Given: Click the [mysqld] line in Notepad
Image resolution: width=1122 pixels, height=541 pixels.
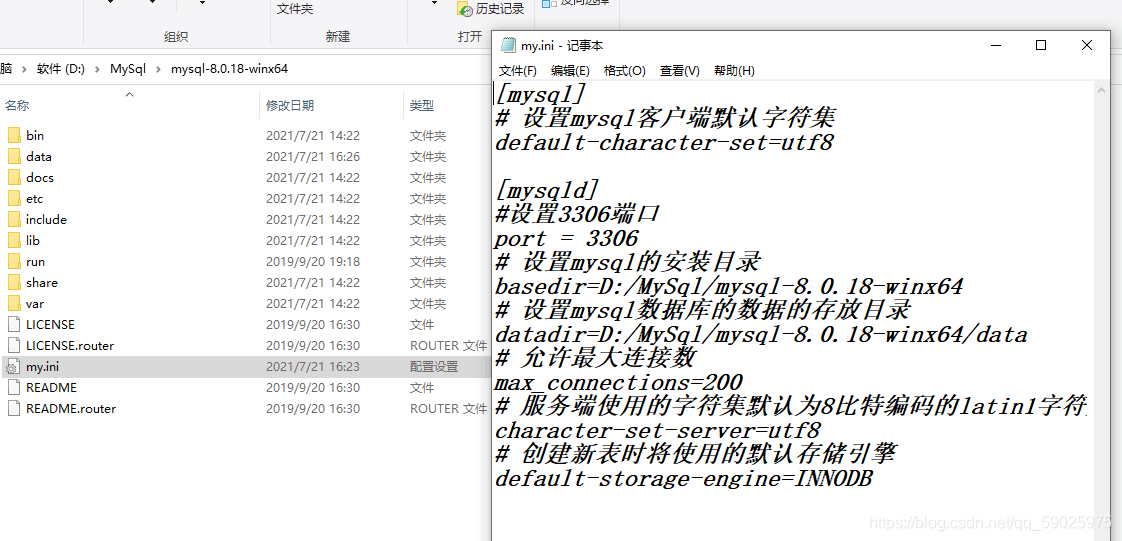Looking at the screenshot, I should 547,190.
